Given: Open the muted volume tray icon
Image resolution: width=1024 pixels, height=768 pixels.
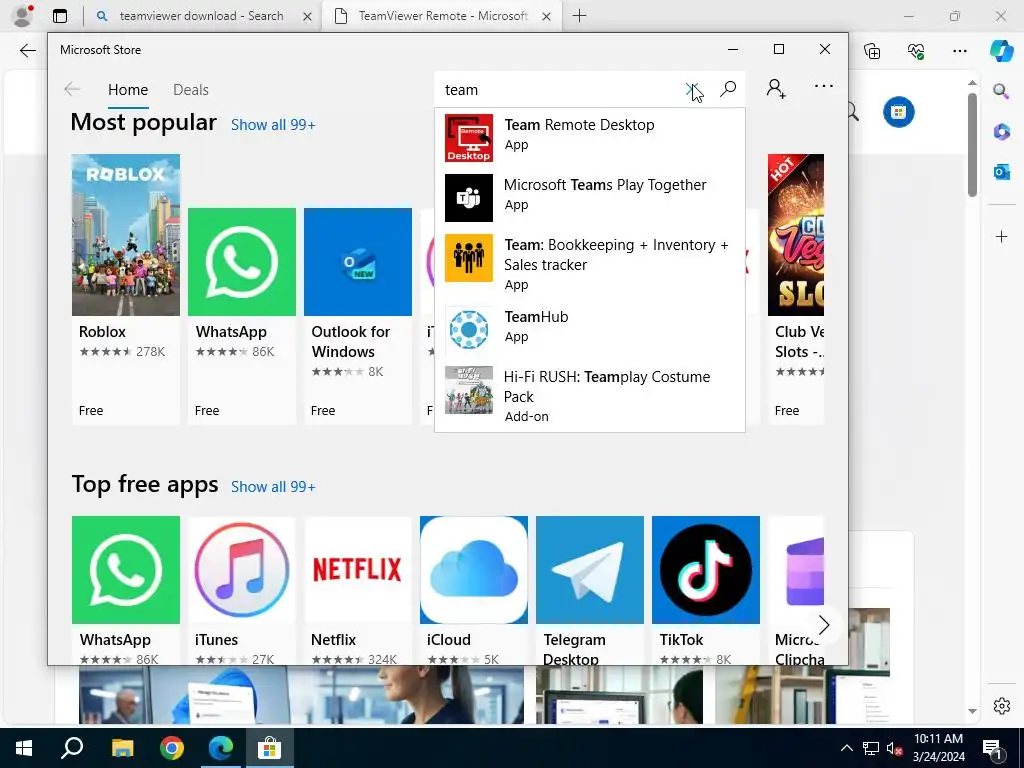Looking at the screenshot, I should (x=894, y=748).
